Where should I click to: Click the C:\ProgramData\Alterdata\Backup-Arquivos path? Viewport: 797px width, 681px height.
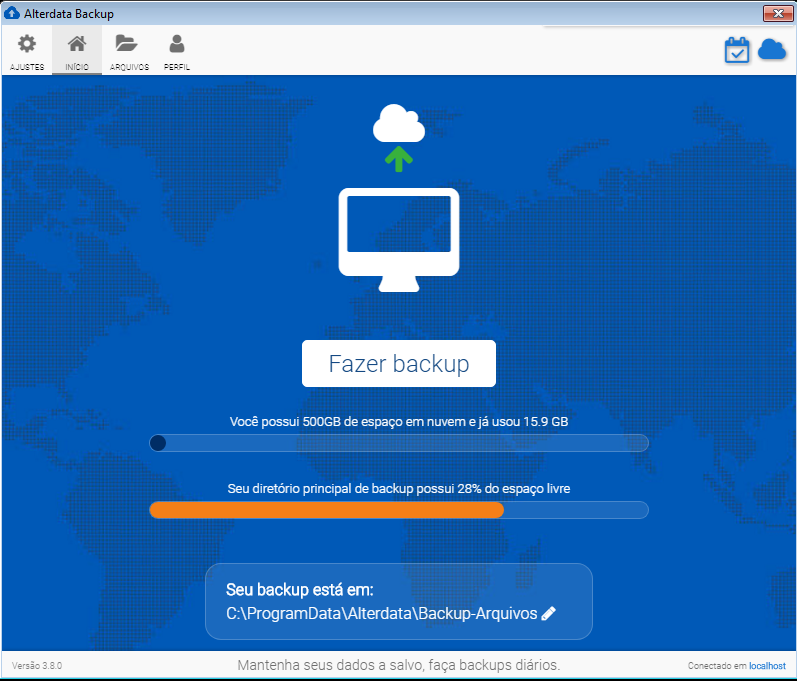click(381, 613)
